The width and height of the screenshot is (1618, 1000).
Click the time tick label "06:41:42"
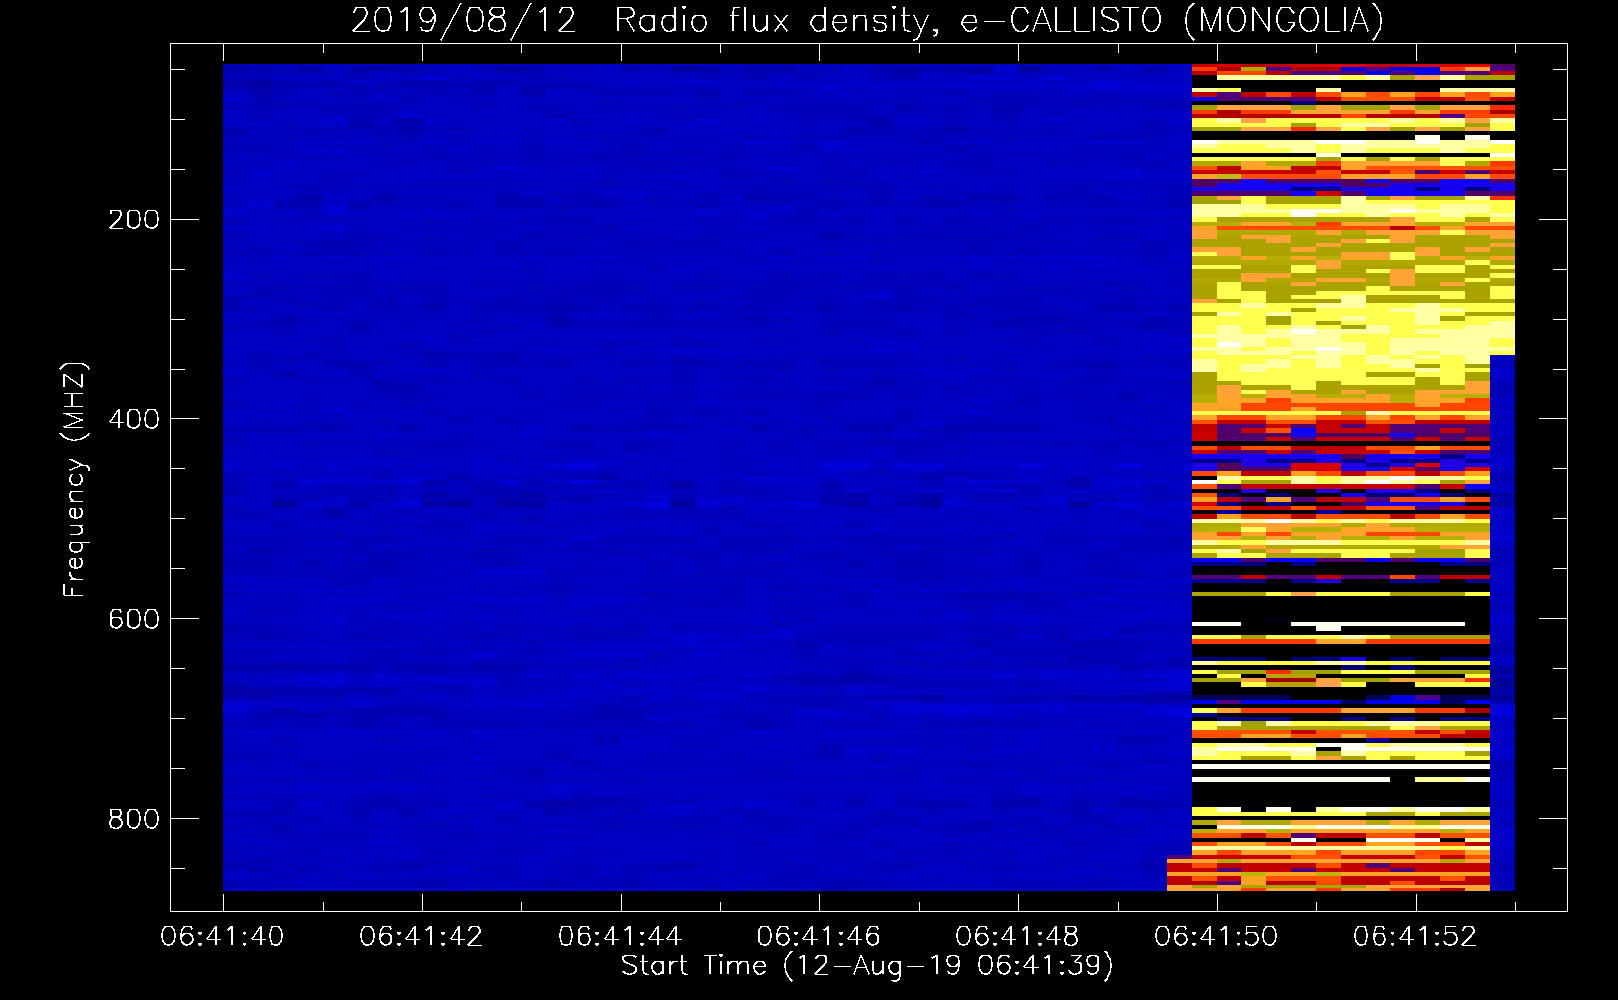pyautogui.click(x=421, y=937)
